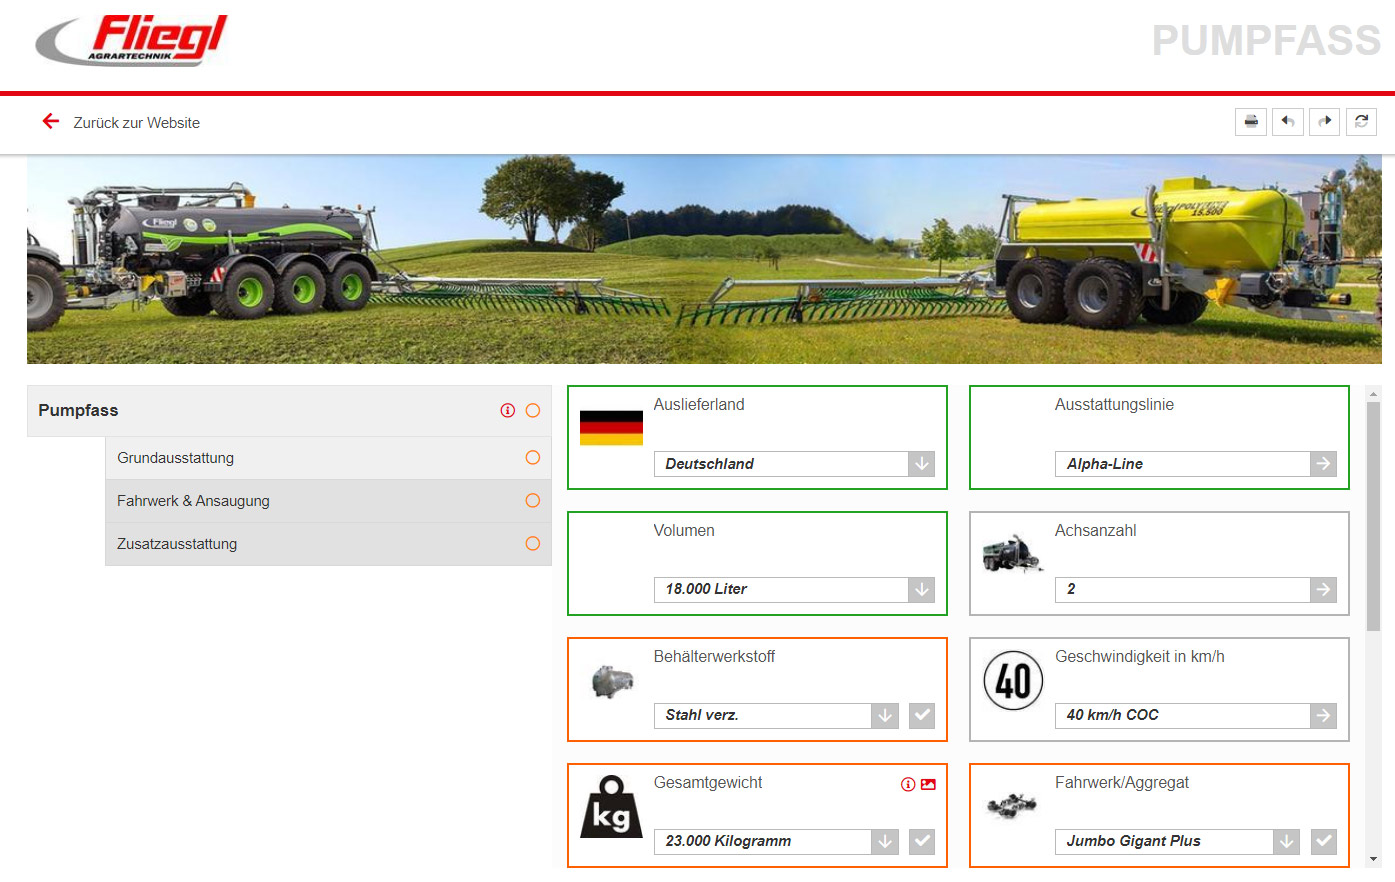Screen dimensions: 1395x882
Task: Click the refresh configuration icon
Action: tap(1361, 122)
